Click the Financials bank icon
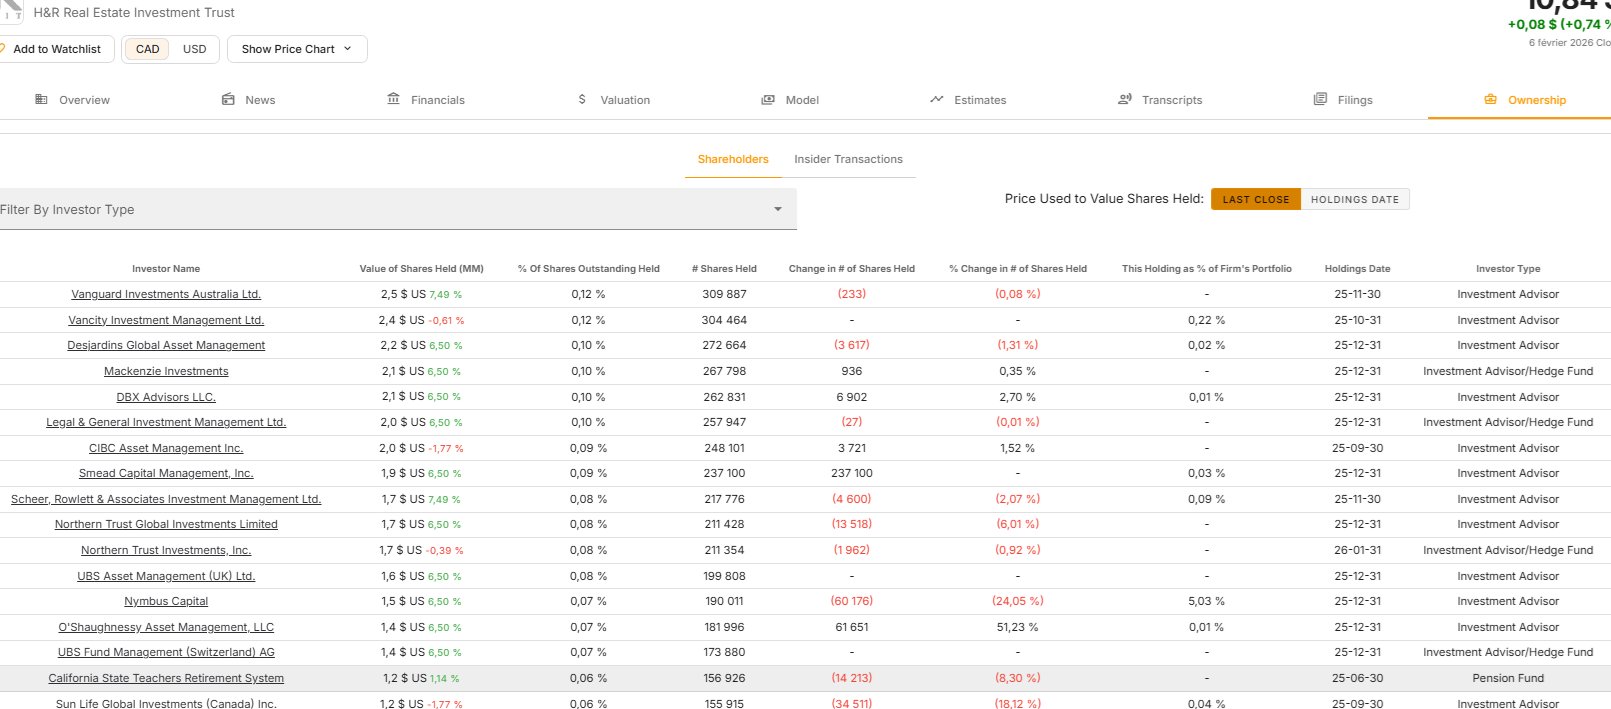1611x709 pixels. [393, 100]
